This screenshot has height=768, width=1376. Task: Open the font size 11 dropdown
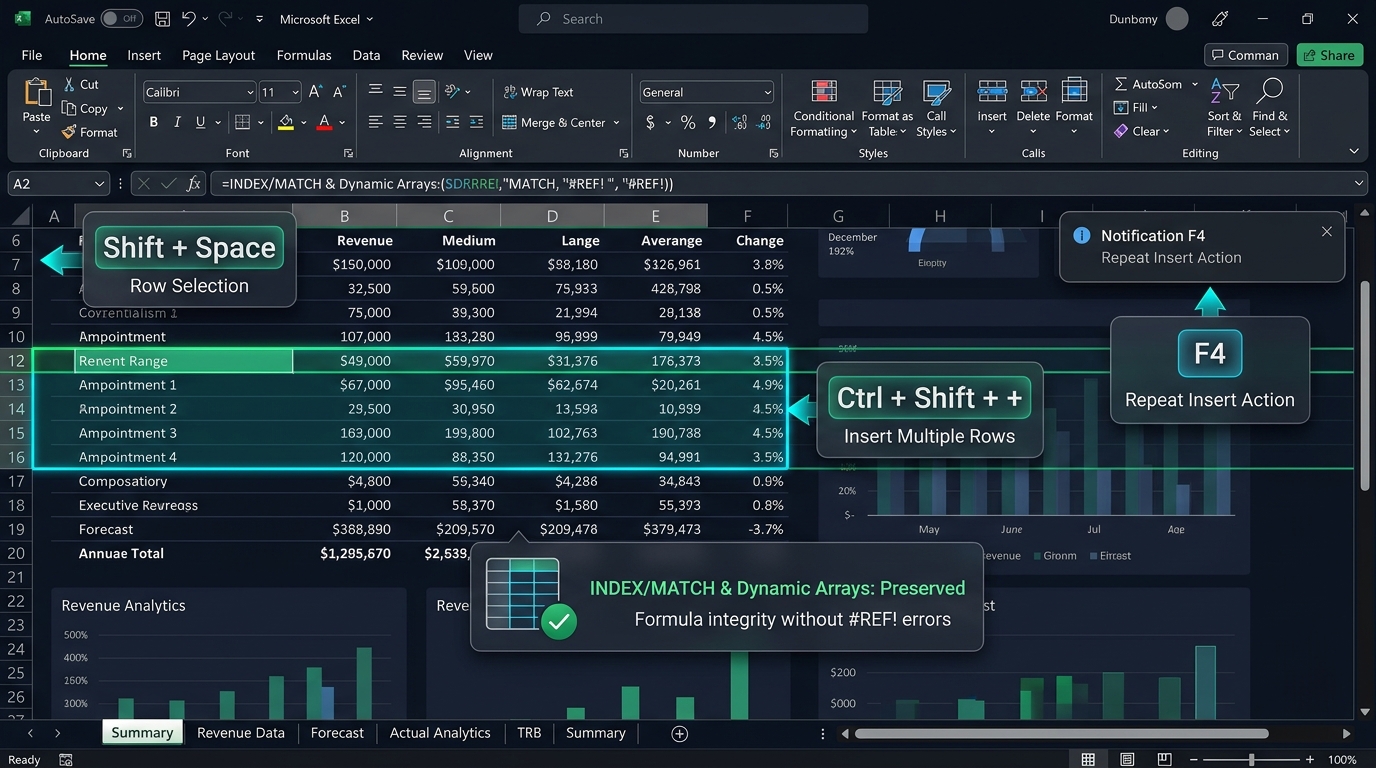pyautogui.click(x=295, y=92)
